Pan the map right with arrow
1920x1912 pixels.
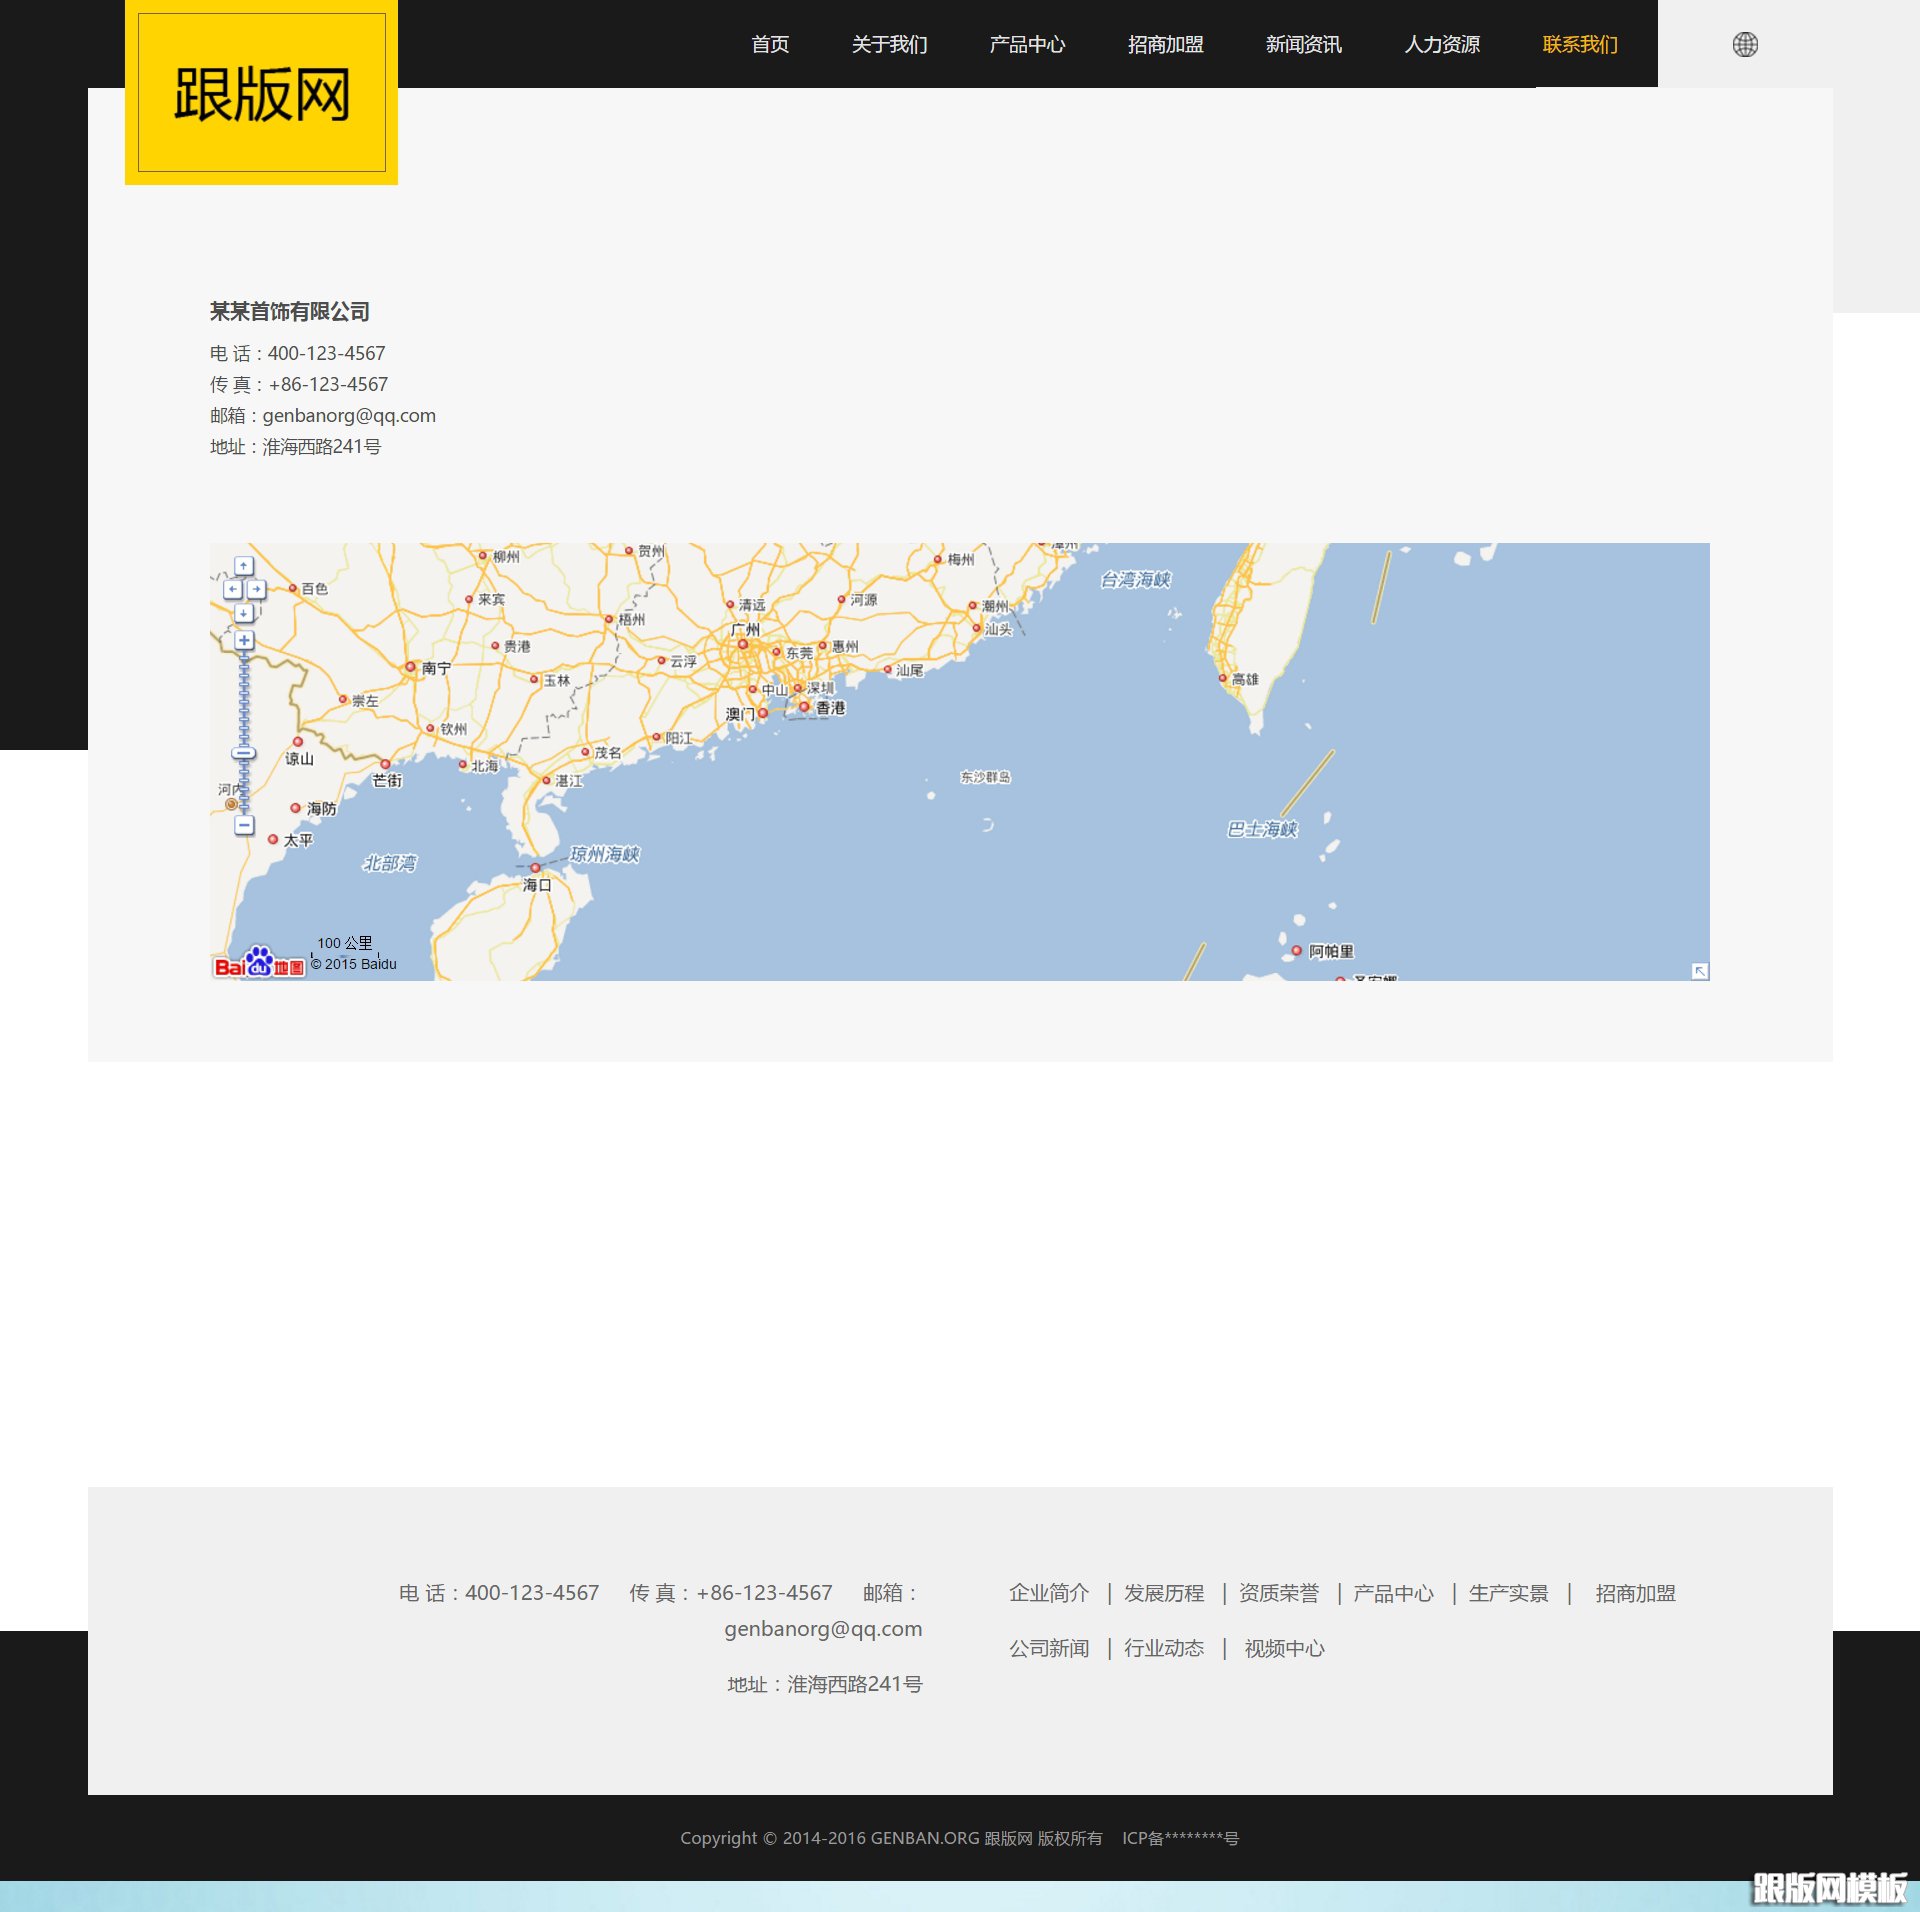coord(256,589)
